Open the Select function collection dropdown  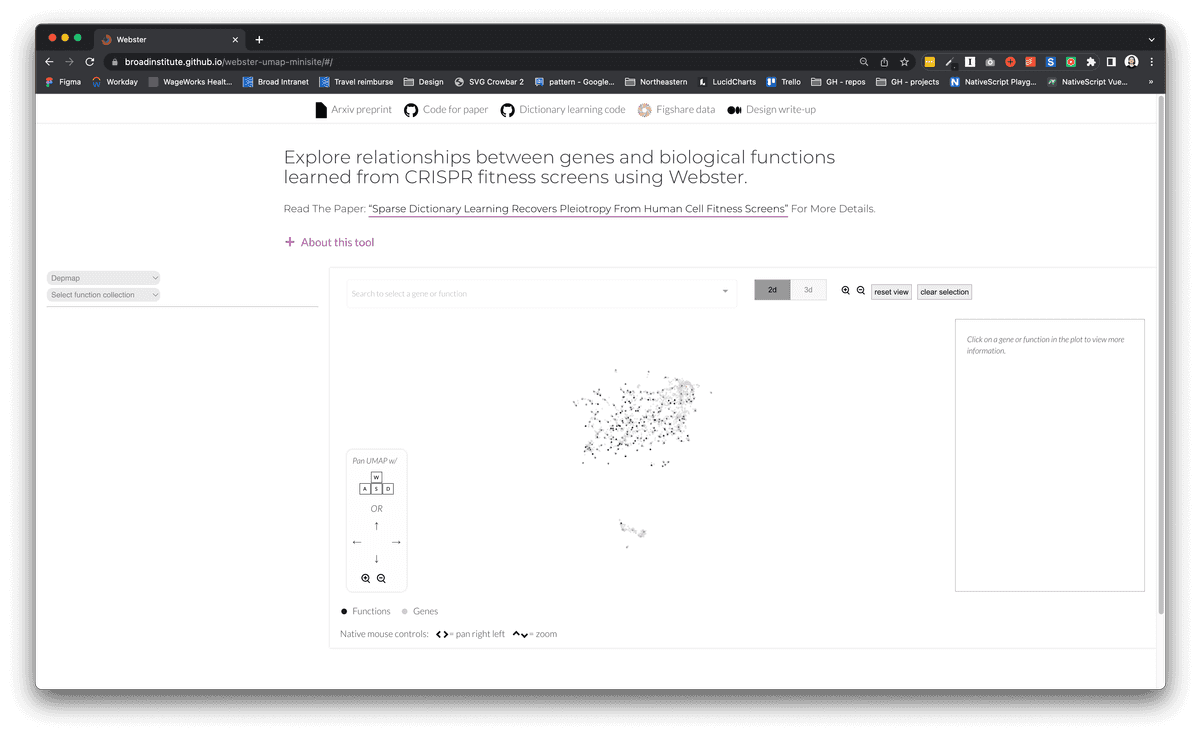pyautogui.click(x=103, y=294)
